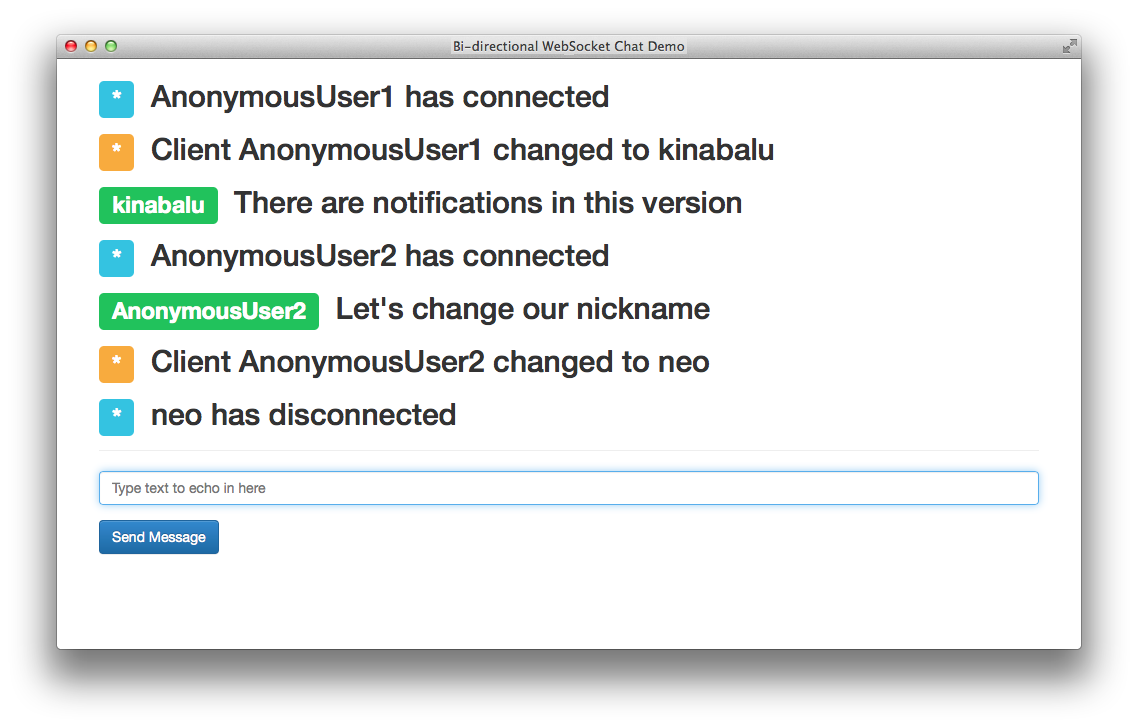Click the blue asterisk badge beside "AnonymousUser1 has connected"

(x=116, y=99)
